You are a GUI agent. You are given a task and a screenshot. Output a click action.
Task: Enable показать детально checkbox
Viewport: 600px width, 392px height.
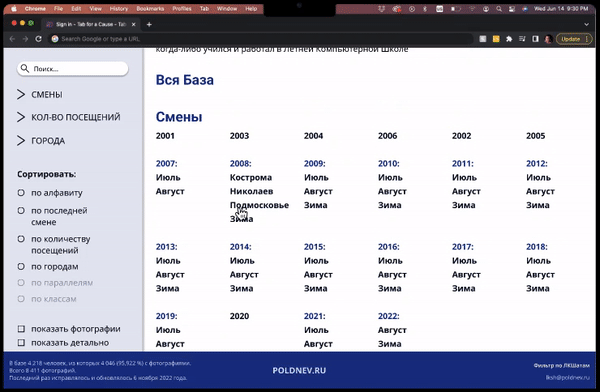tap(21, 343)
